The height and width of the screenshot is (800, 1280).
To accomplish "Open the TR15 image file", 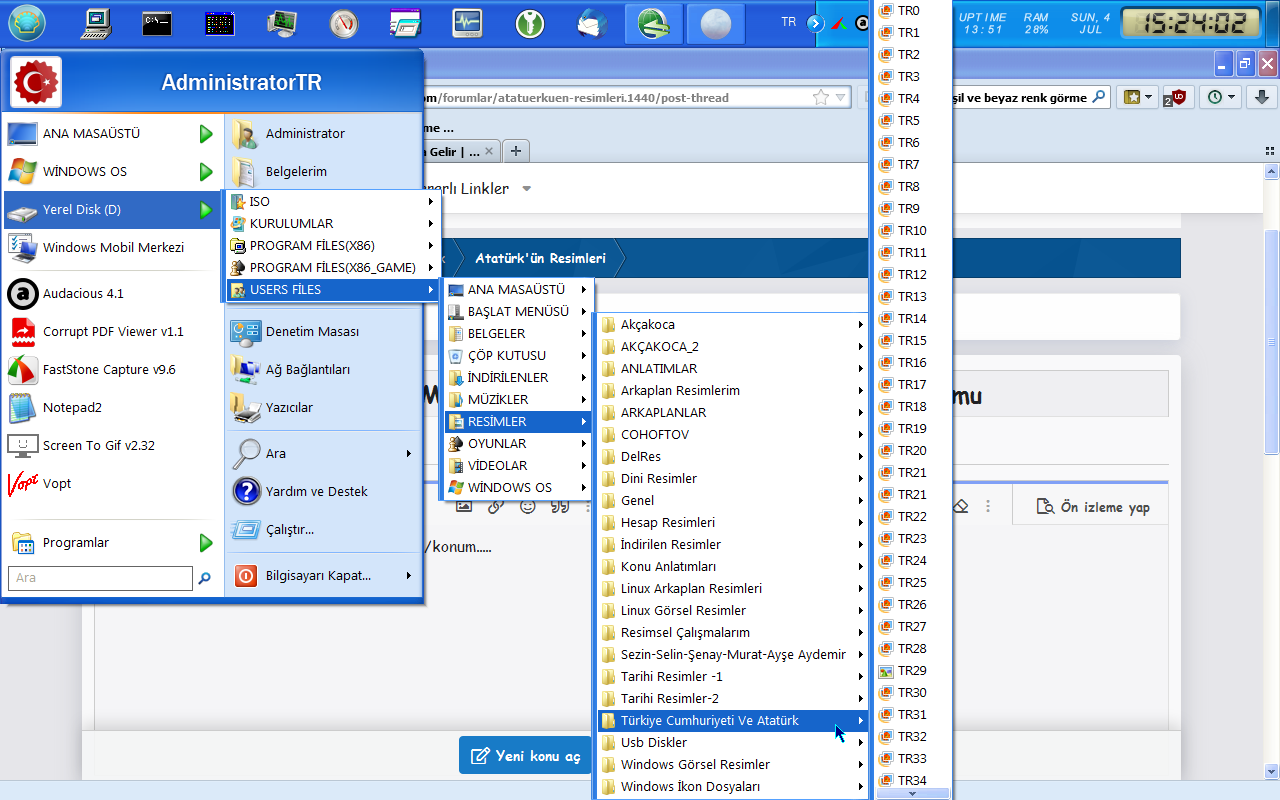I will click(x=911, y=341).
